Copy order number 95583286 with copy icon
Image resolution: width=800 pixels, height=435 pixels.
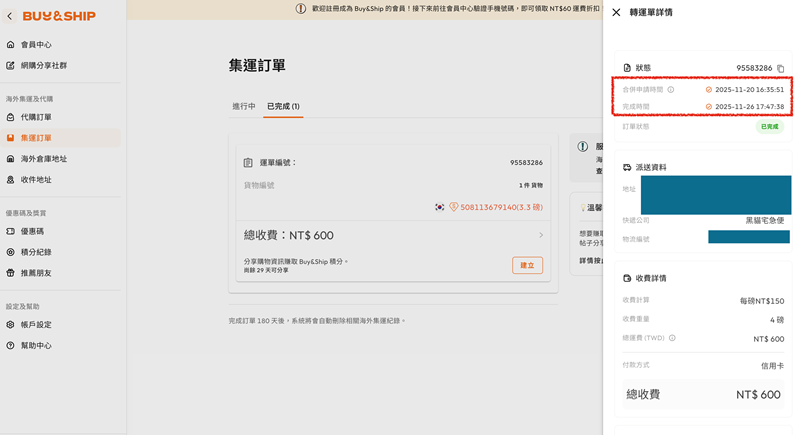tap(781, 68)
